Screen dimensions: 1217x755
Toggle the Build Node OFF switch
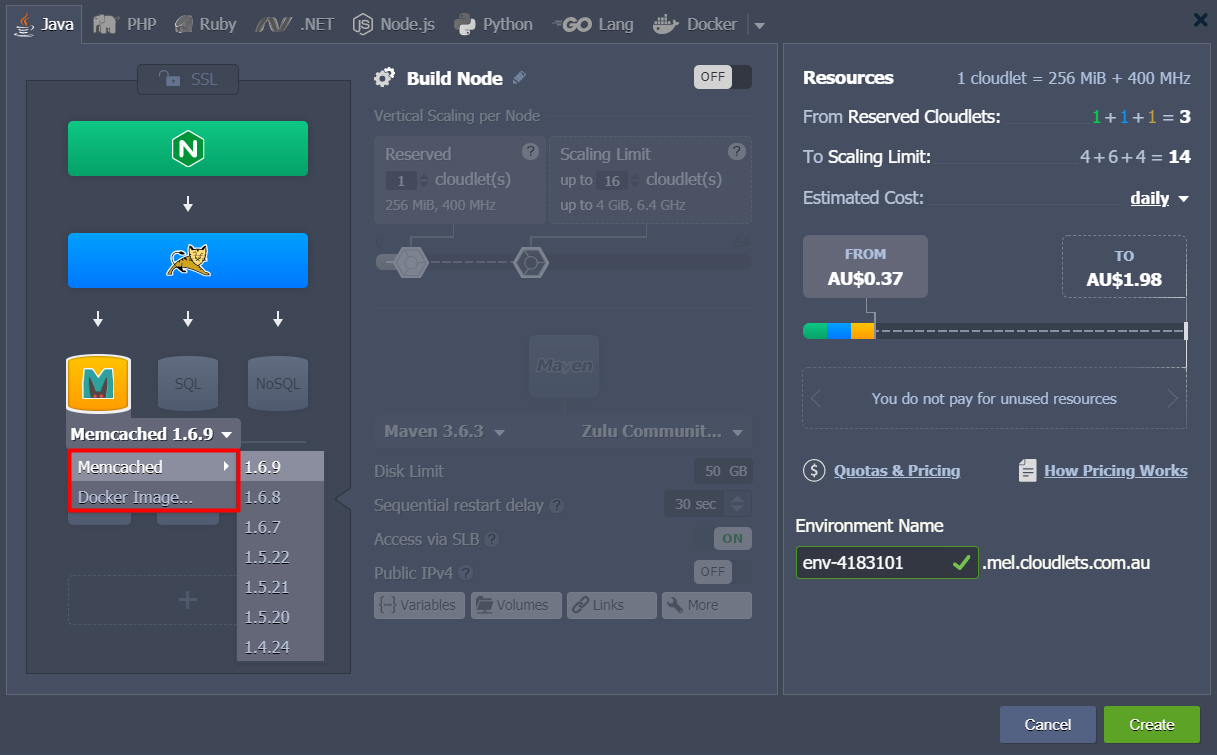722,77
